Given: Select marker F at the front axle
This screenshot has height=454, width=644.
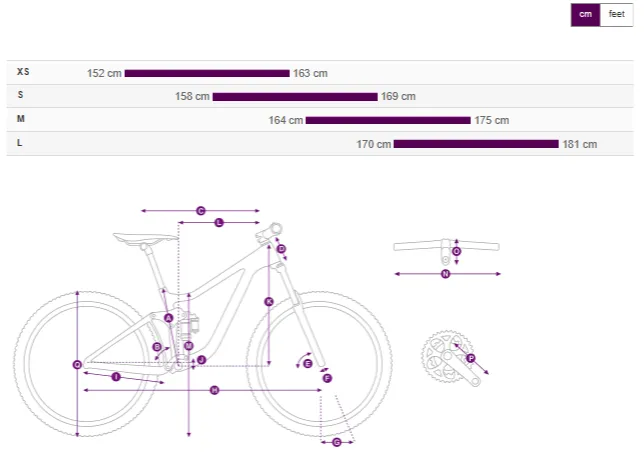Looking at the screenshot, I should click(x=327, y=378).
